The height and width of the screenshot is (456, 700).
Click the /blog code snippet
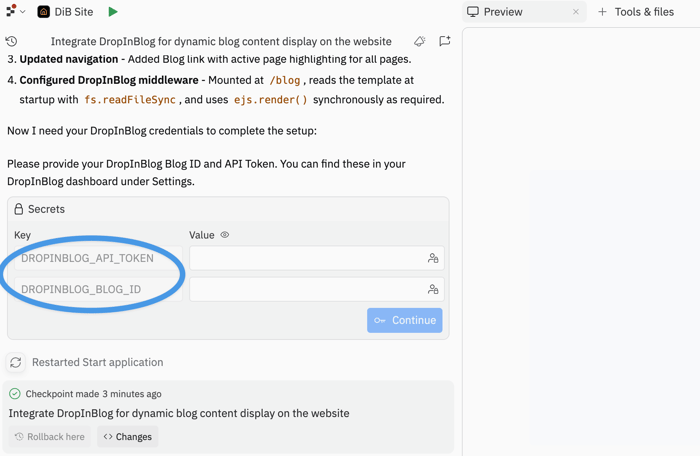(285, 80)
